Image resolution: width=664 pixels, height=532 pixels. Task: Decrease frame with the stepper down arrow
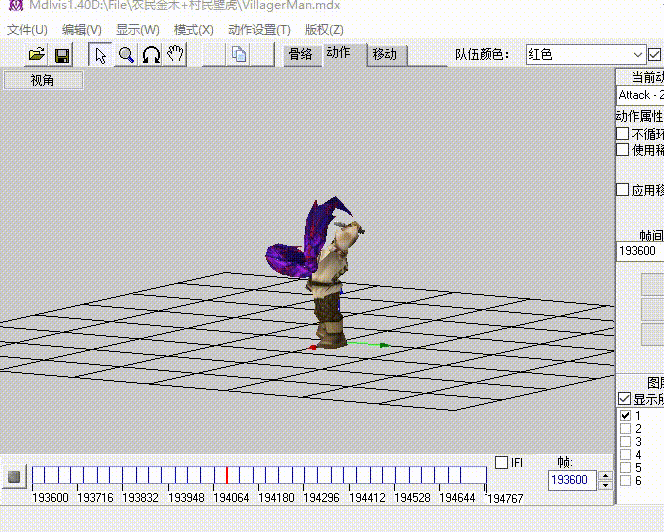606,485
